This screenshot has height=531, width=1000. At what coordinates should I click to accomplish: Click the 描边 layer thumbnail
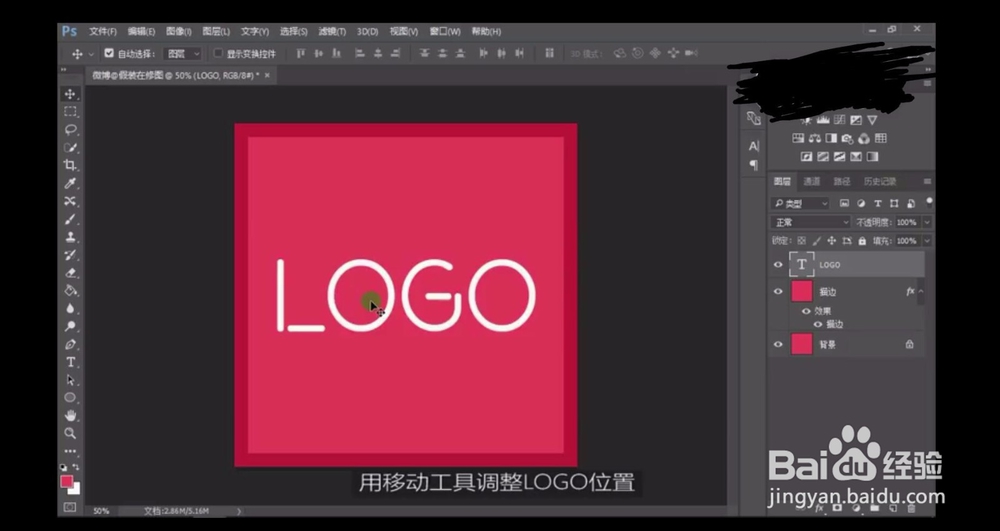coord(802,291)
